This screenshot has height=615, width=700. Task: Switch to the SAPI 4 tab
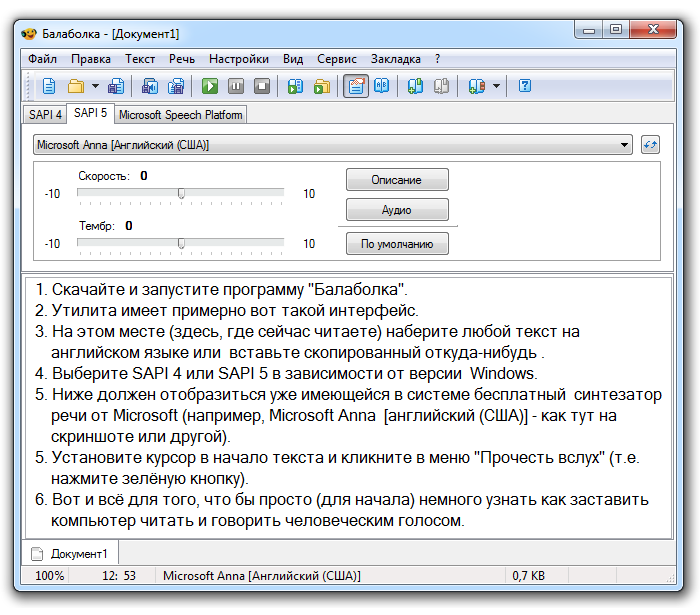pyautogui.click(x=45, y=115)
